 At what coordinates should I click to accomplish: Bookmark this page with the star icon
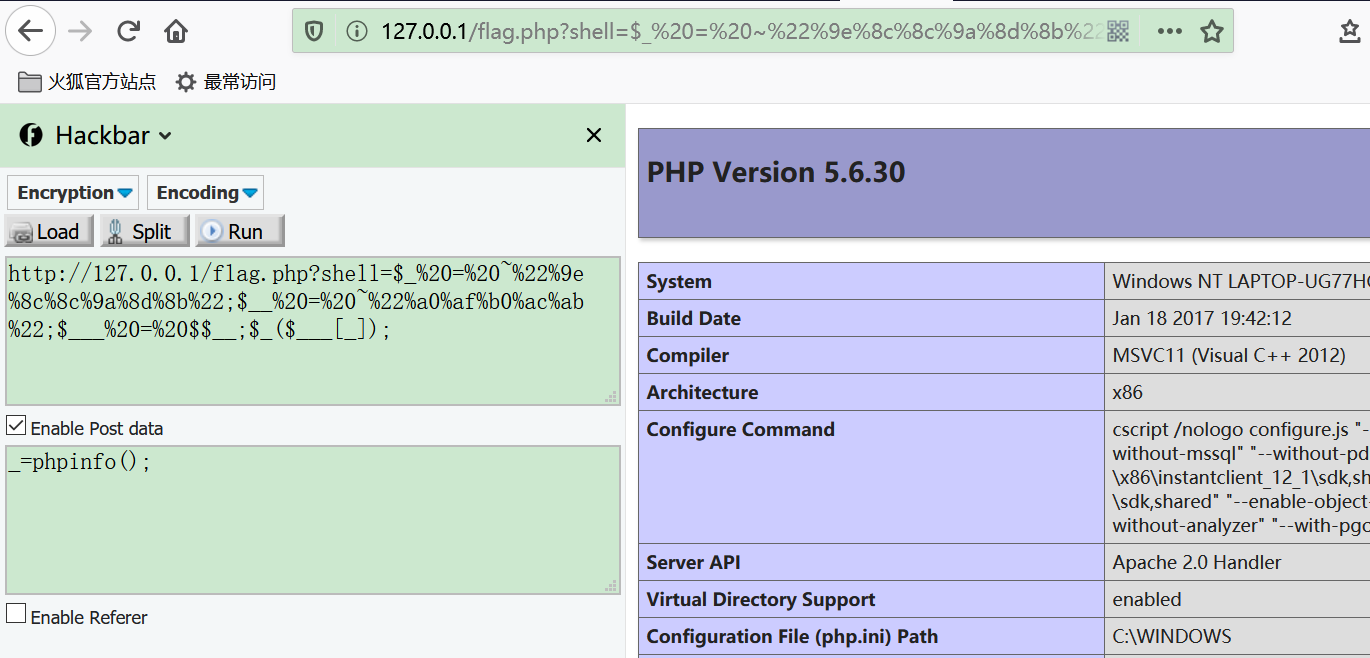coord(1212,31)
